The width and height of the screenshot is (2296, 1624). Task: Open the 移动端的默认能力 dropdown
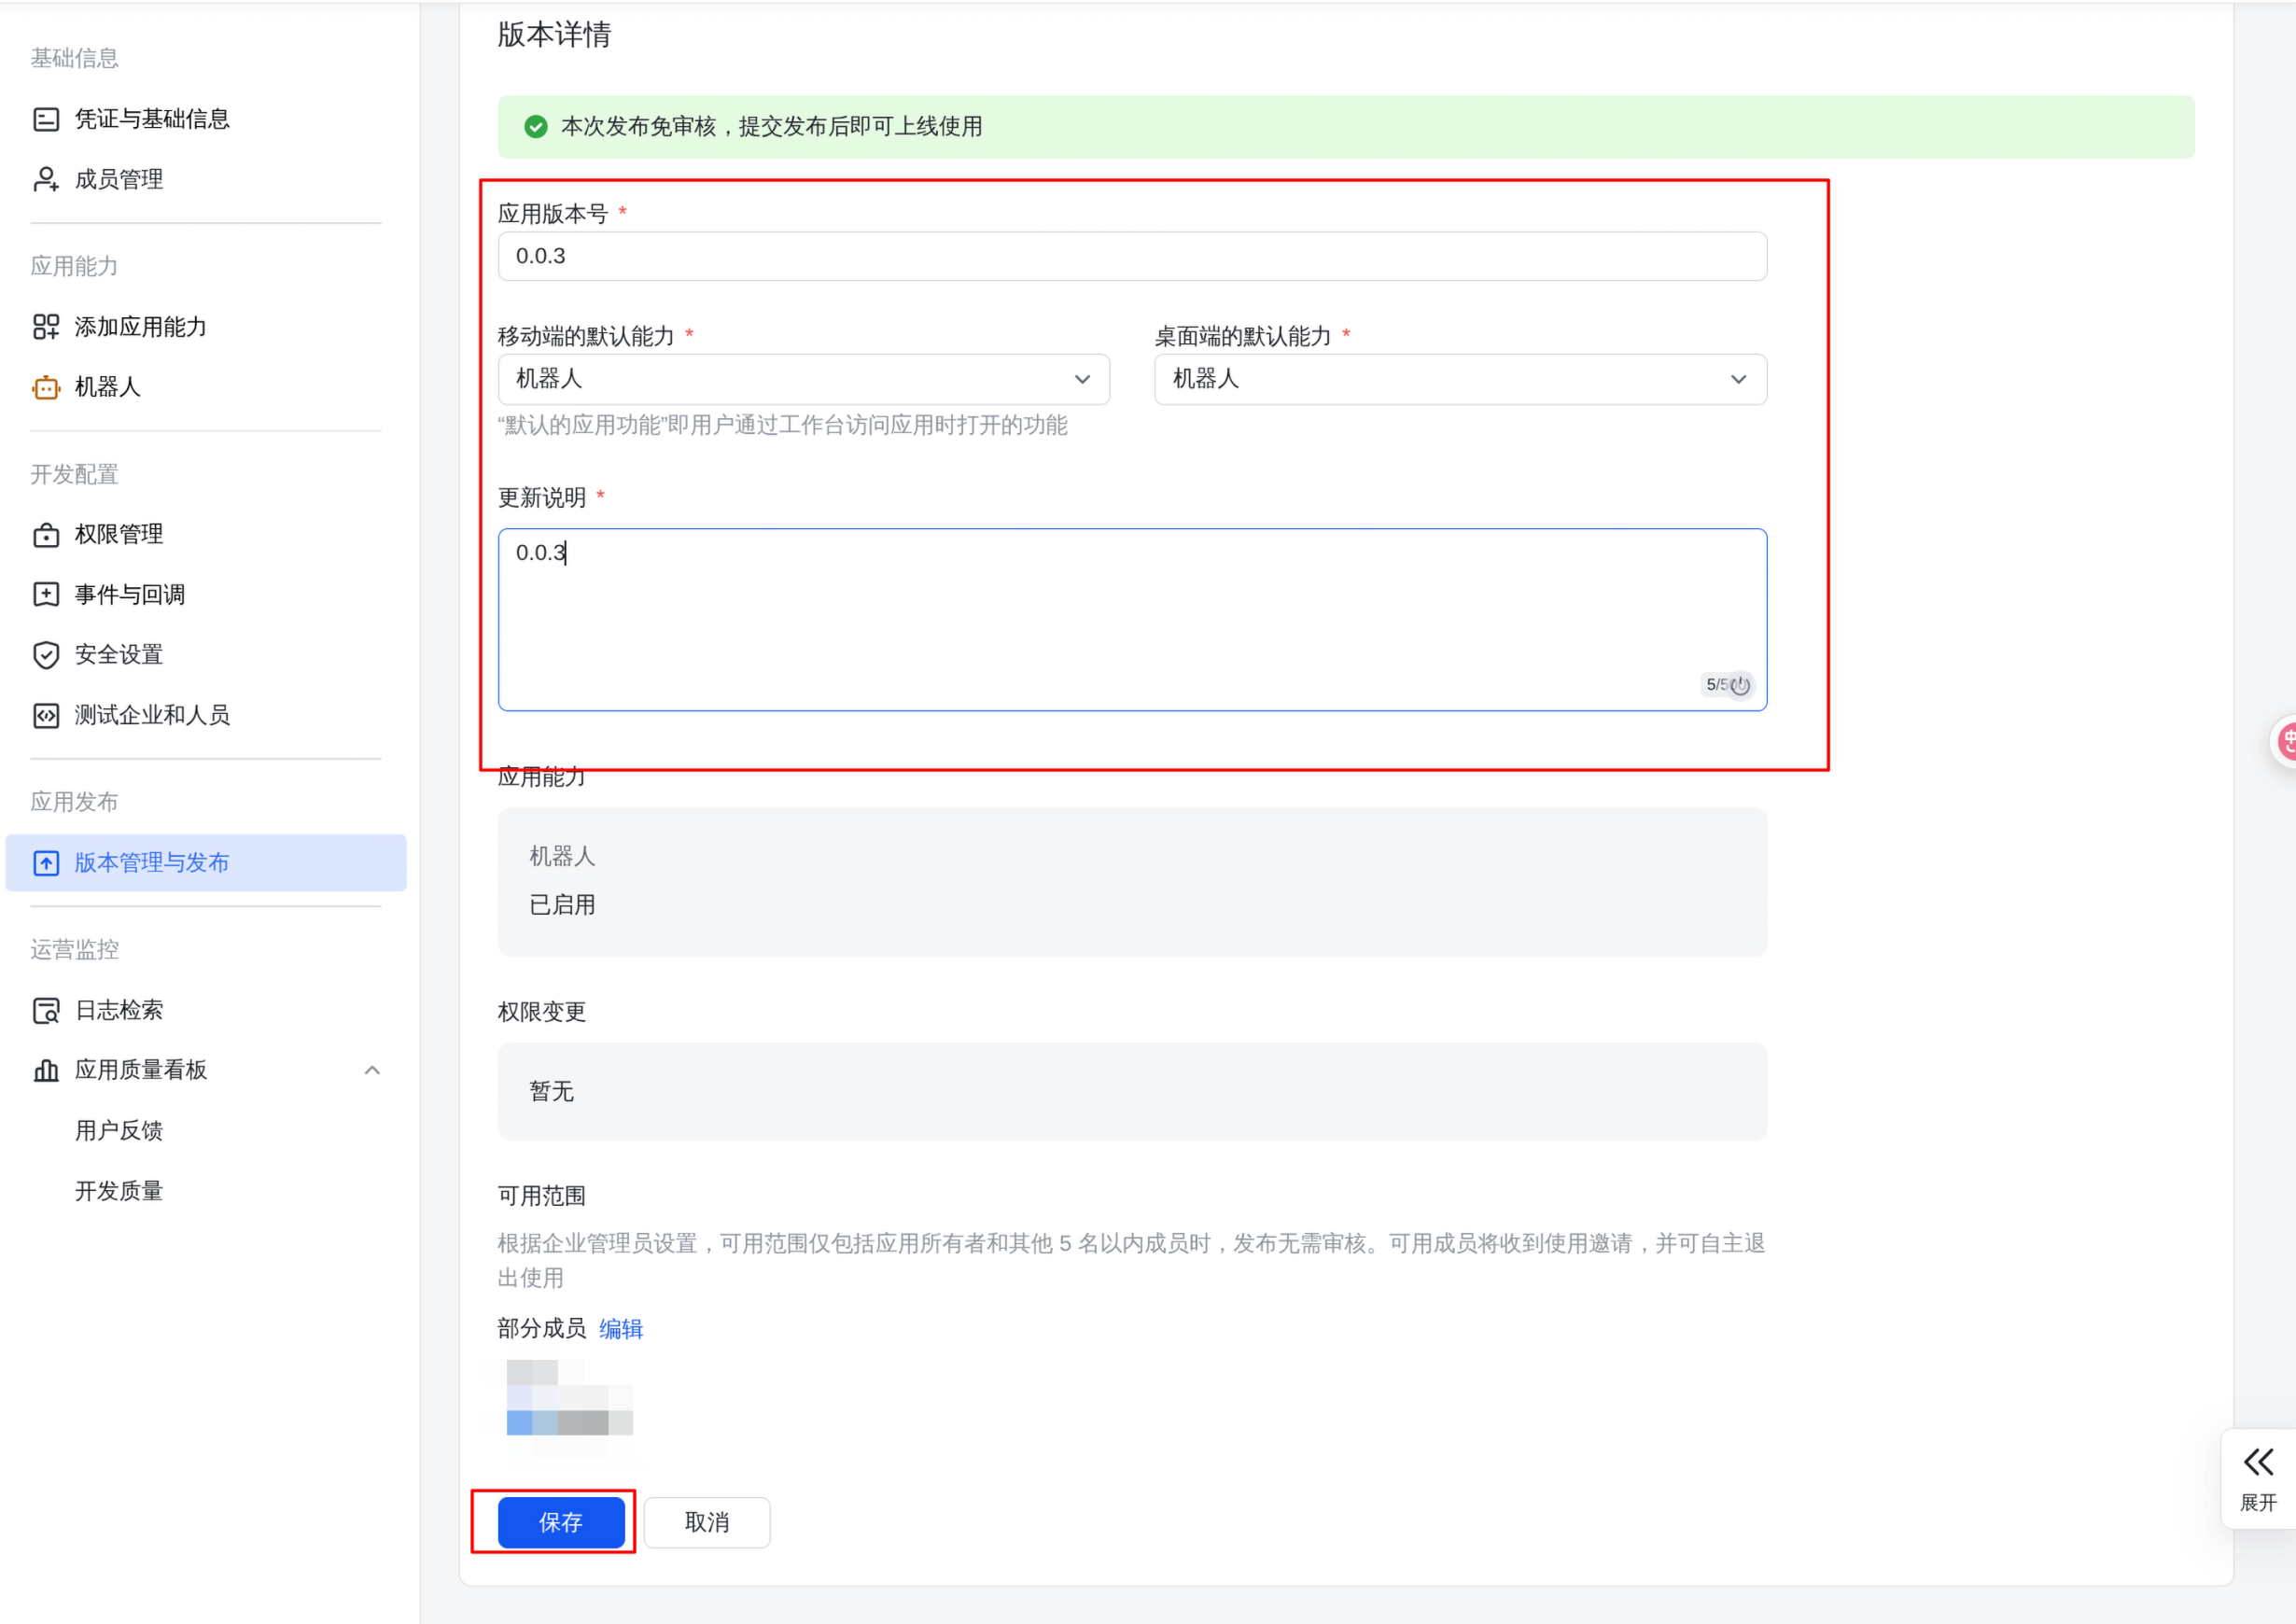pos(803,379)
